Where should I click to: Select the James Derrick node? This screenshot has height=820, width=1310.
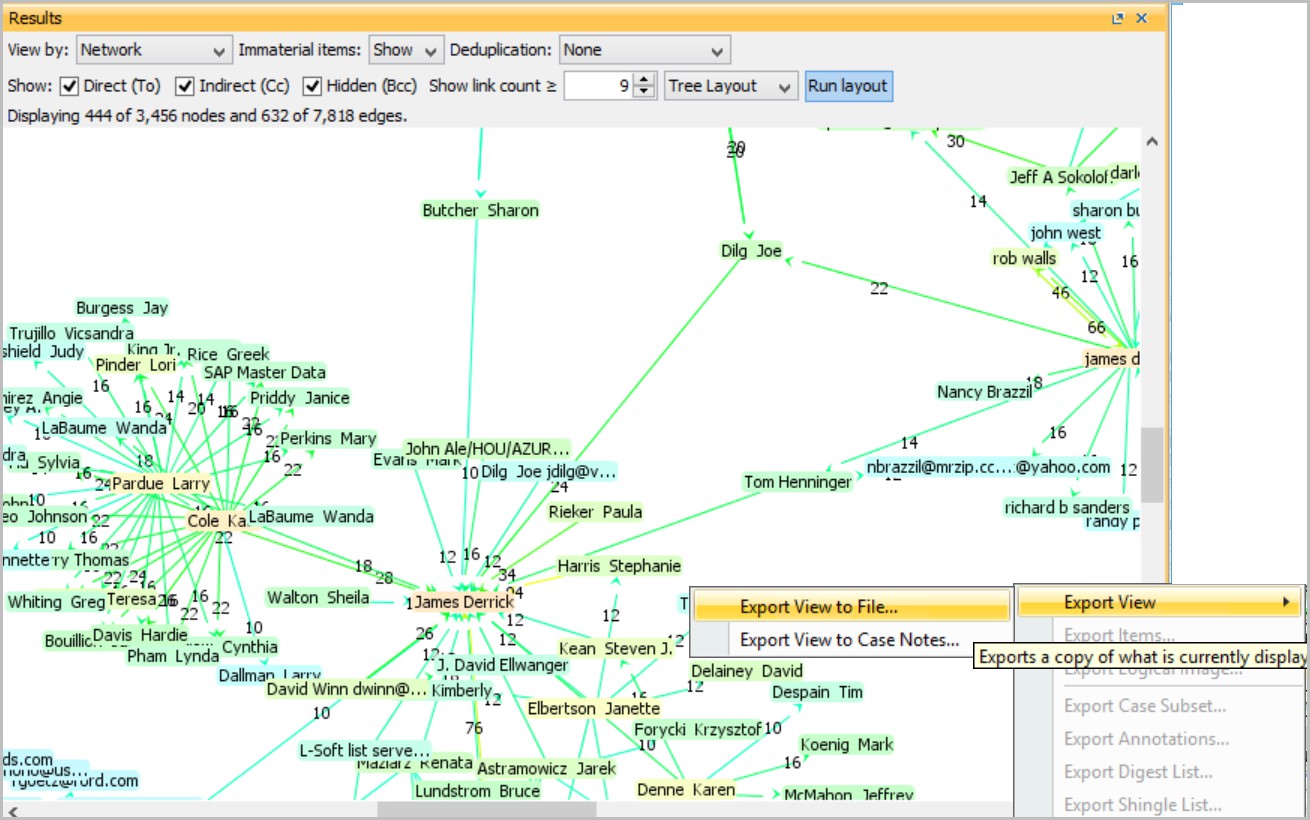(x=464, y=602)
